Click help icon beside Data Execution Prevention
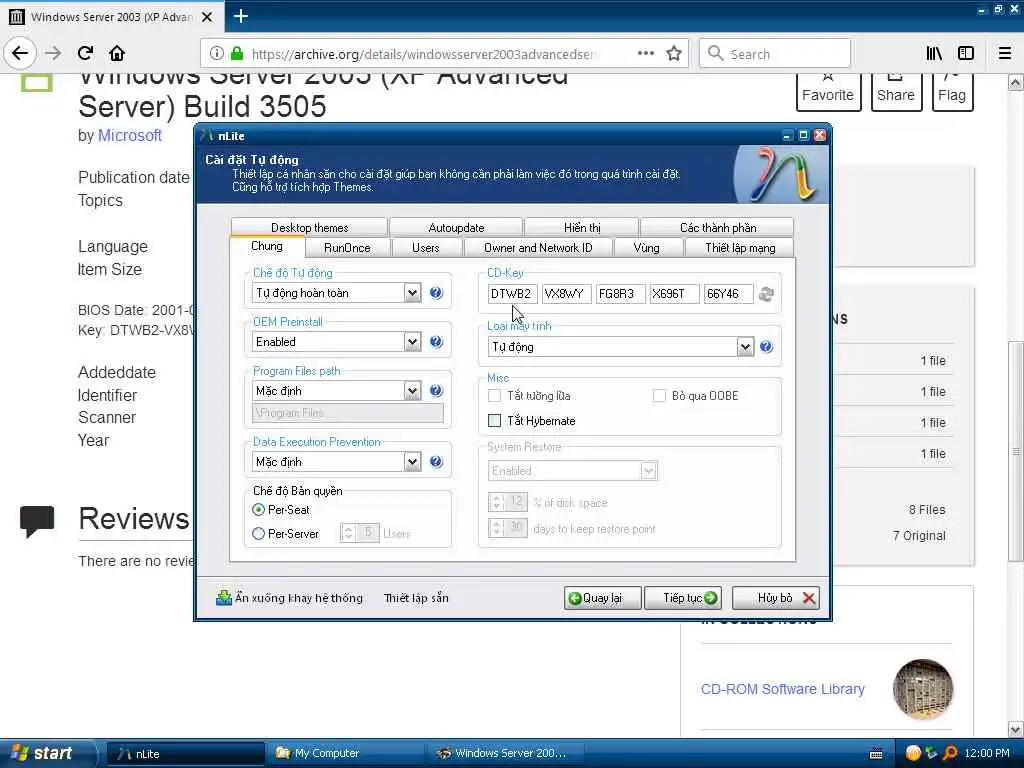Viewport: 1024px width, 768px height. pos(436,462)
